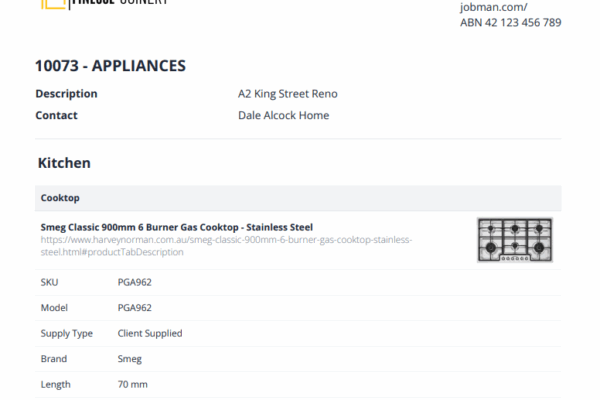Open the harveynorman.com.au product URL
Screen dimensions: 600x400
[226, 246]
